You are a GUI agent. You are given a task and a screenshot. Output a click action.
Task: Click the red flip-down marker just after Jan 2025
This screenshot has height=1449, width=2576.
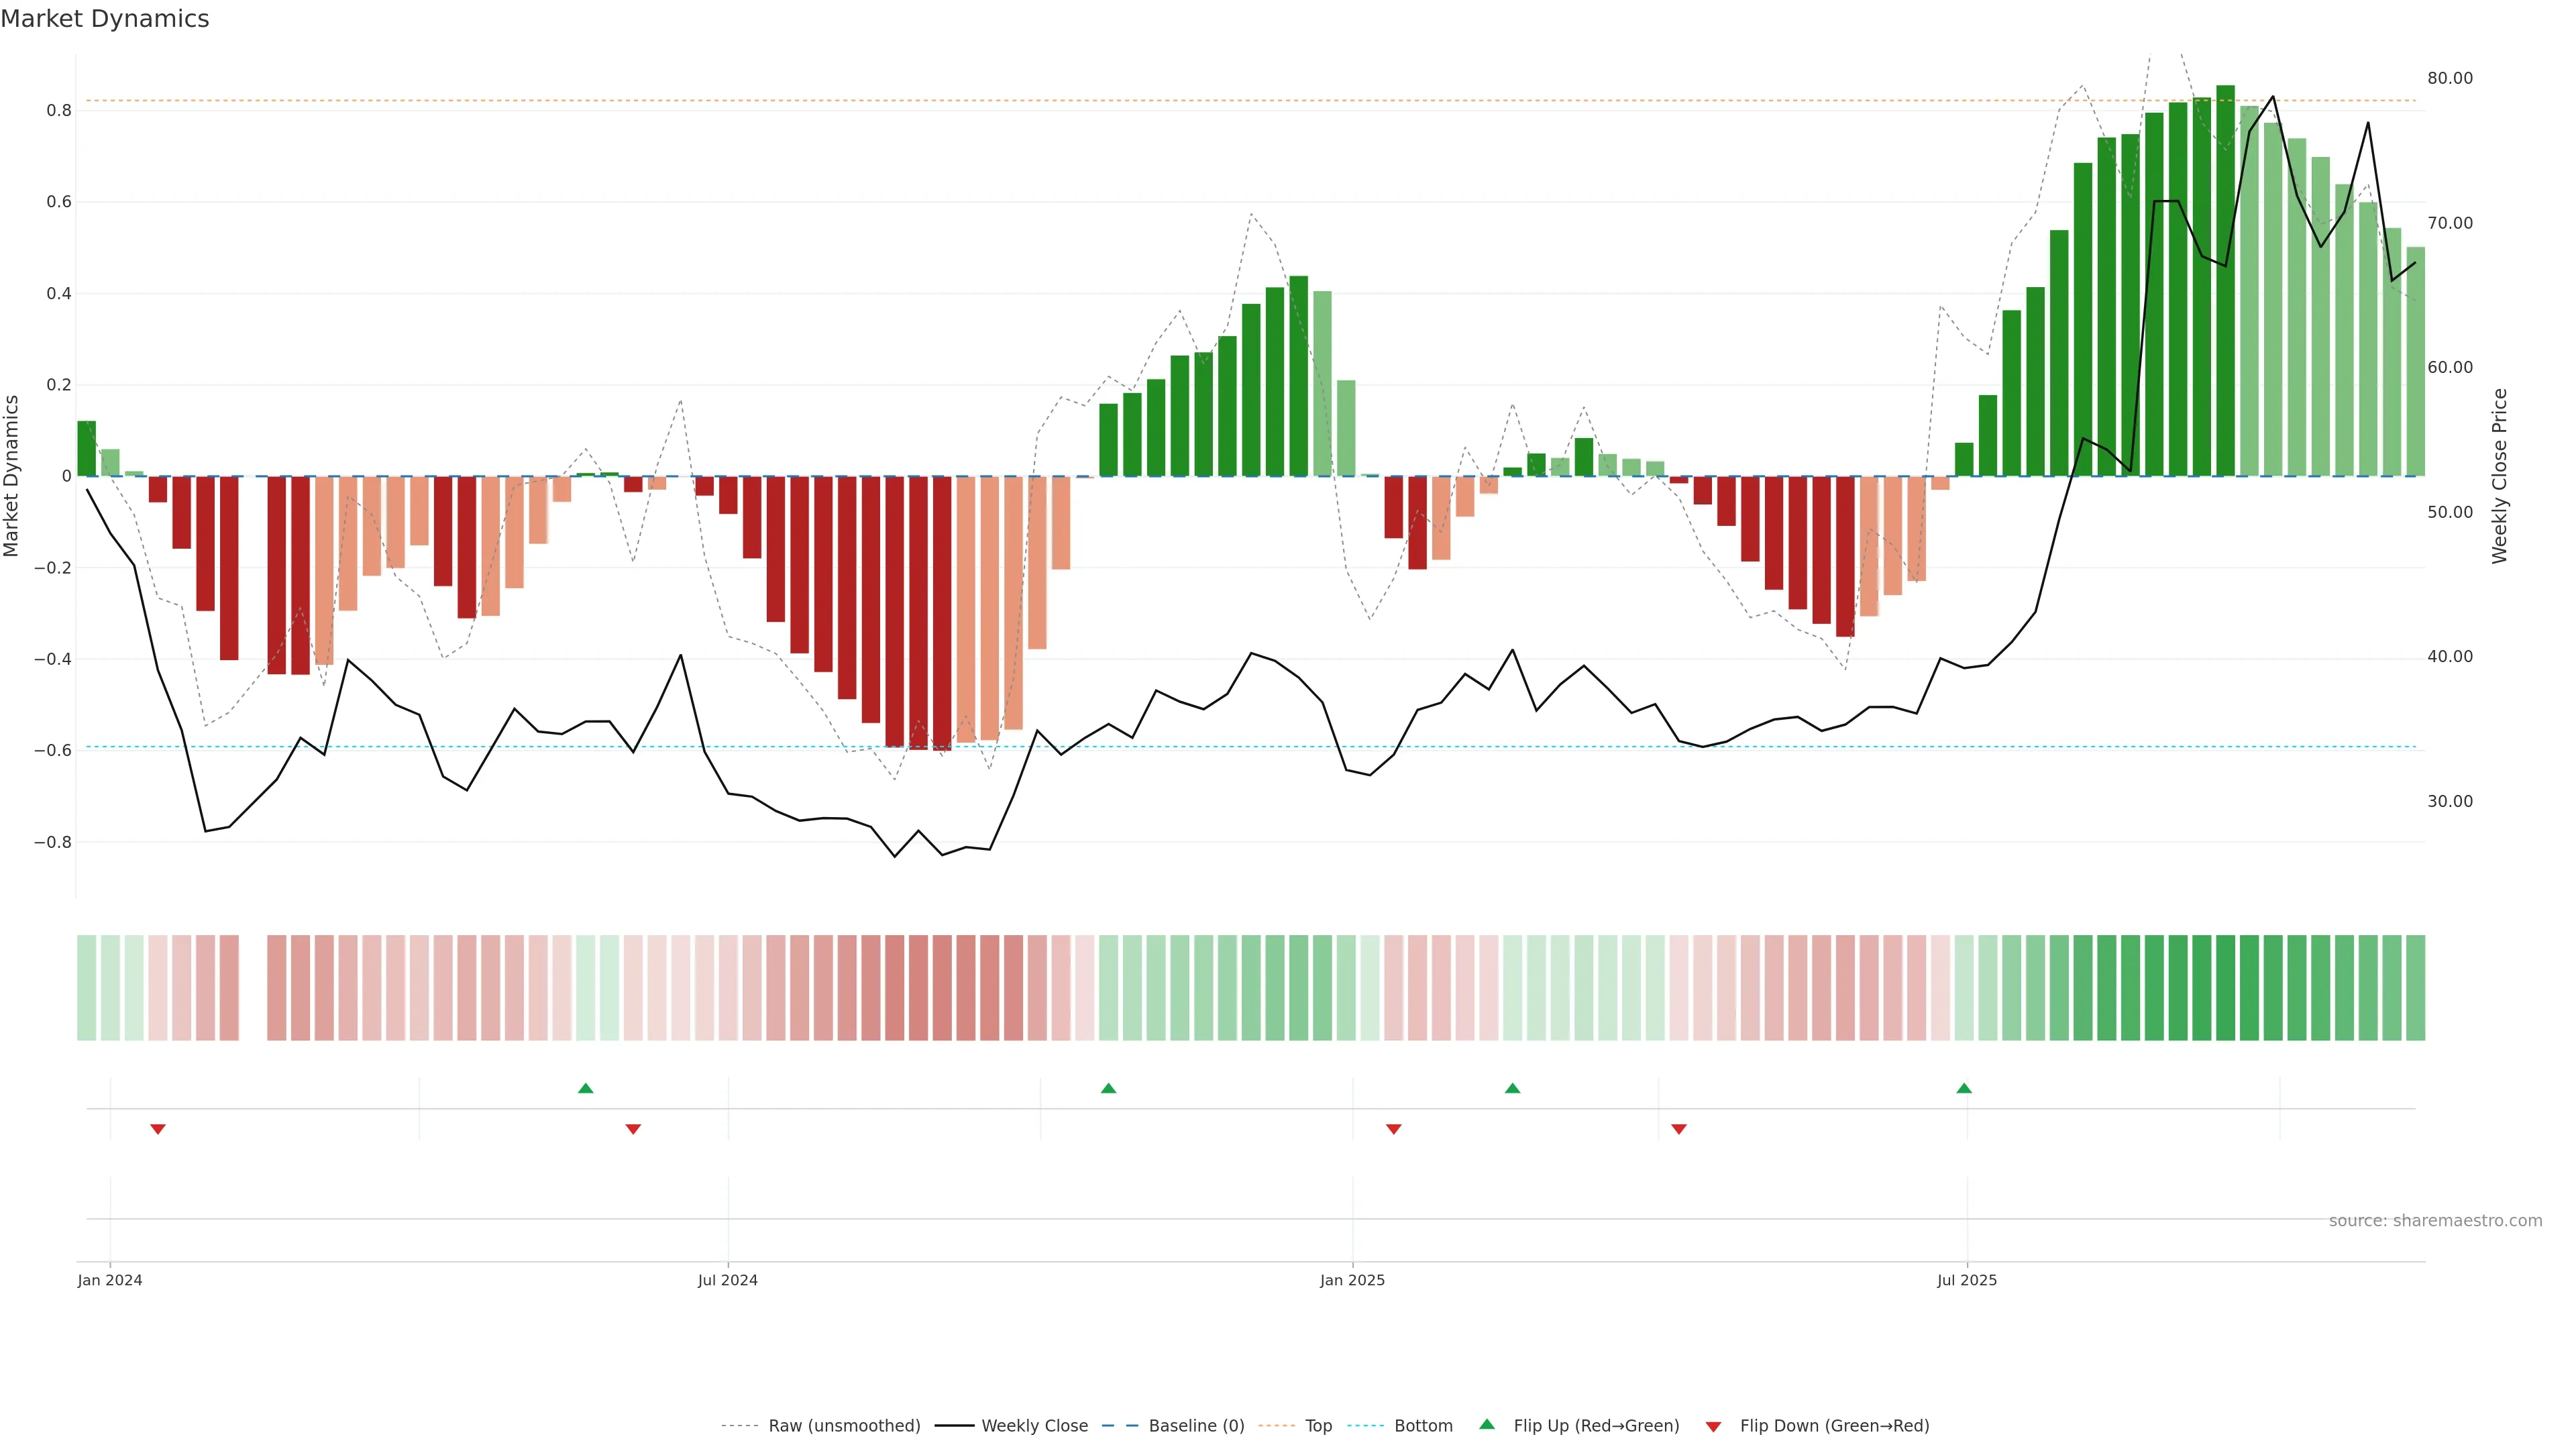click(x=1393, y=1129)
